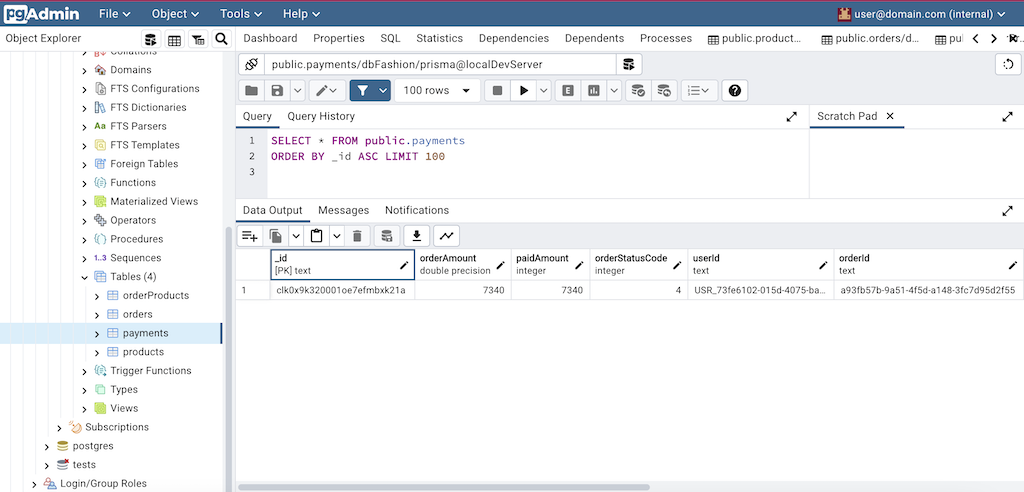Edit the paidAmount column pencil icon

(579, 265)
